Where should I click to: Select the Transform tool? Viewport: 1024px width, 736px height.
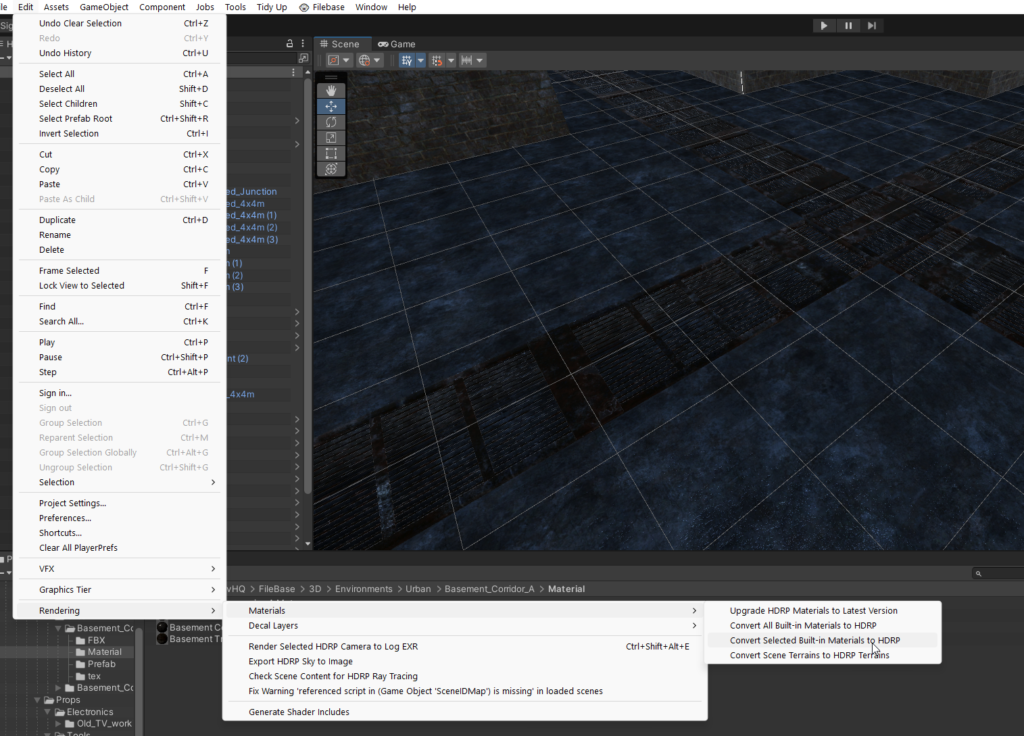[331, 170]
